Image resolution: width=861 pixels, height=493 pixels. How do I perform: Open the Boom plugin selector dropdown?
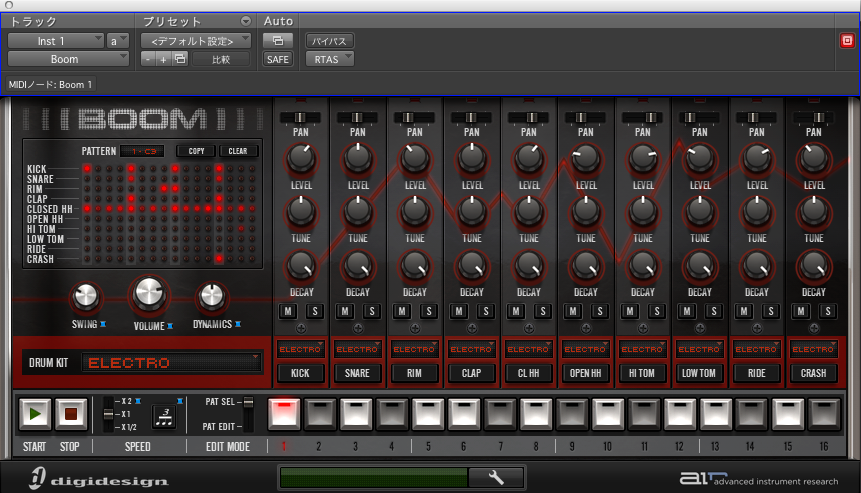68,59
